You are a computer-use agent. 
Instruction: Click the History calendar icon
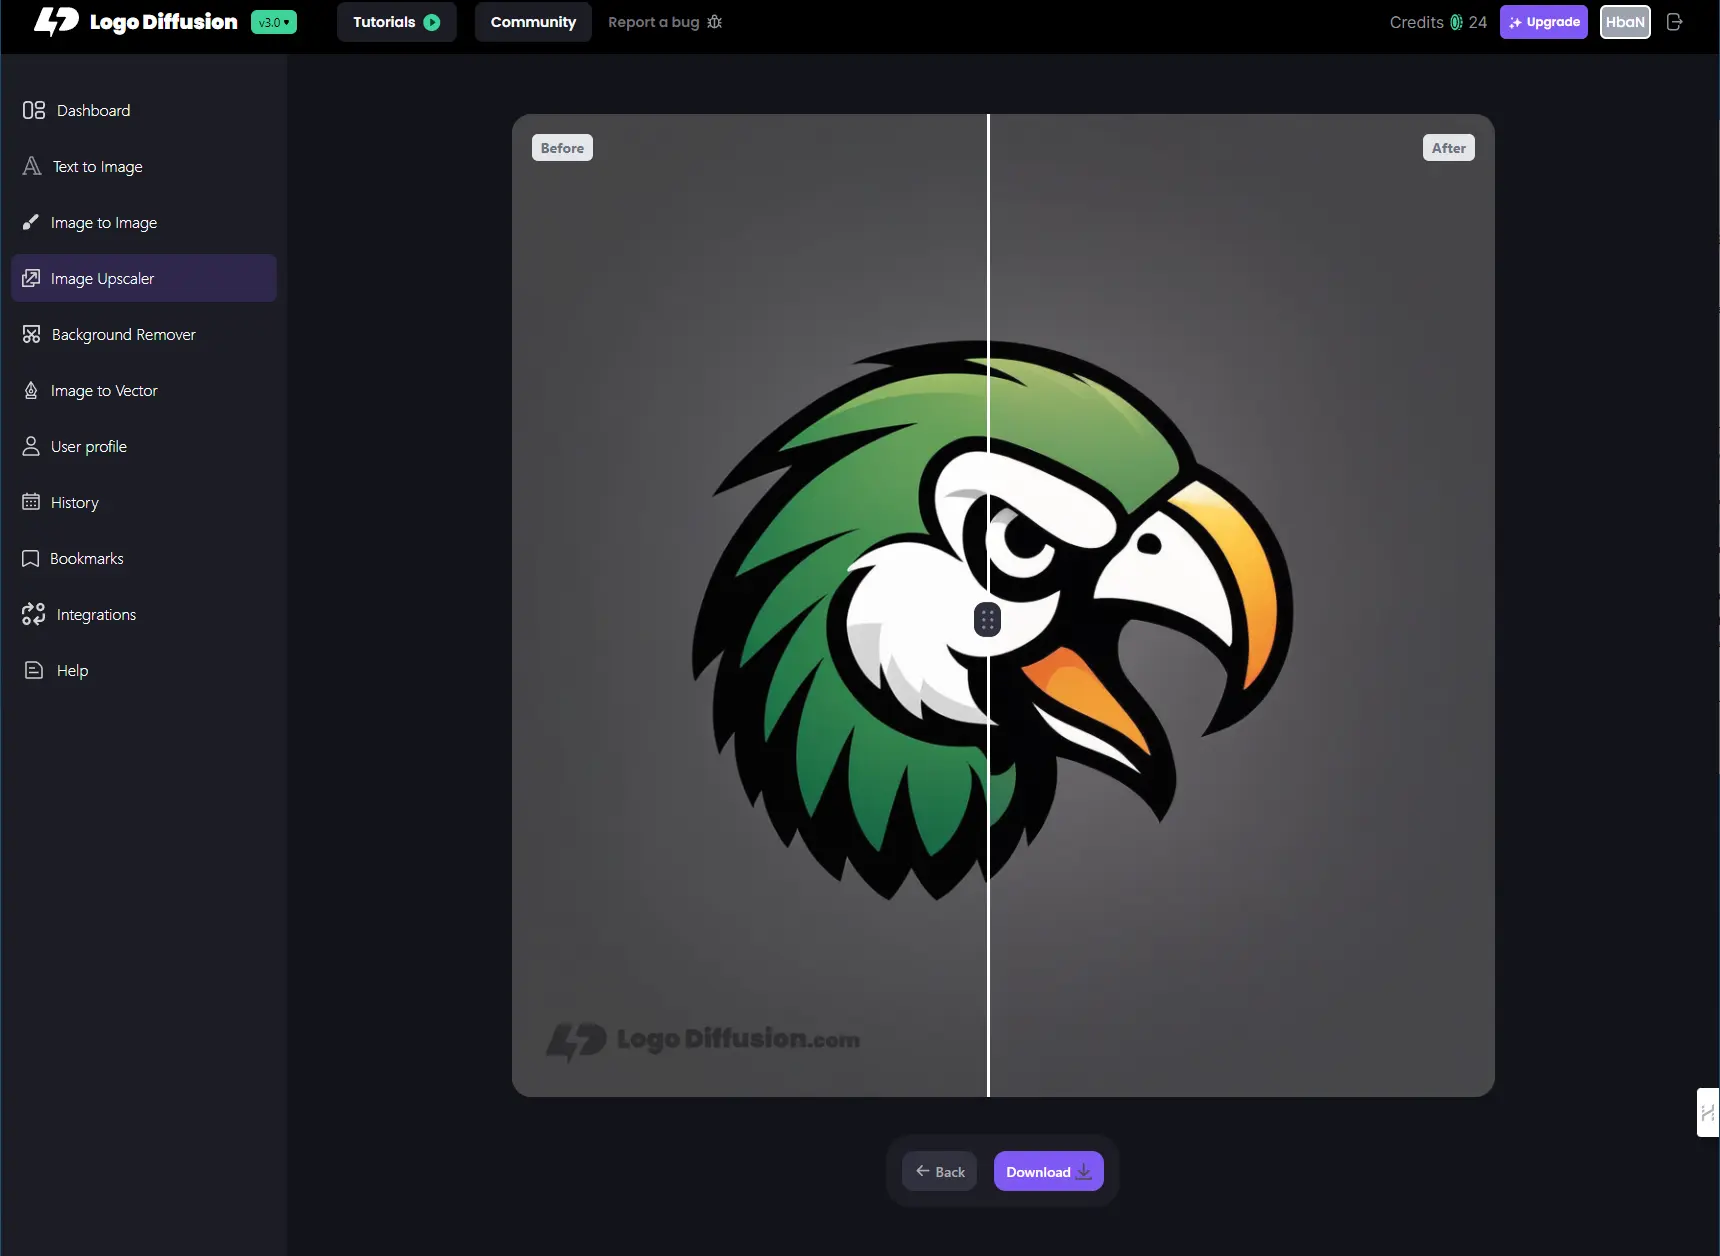click(31, 502)
